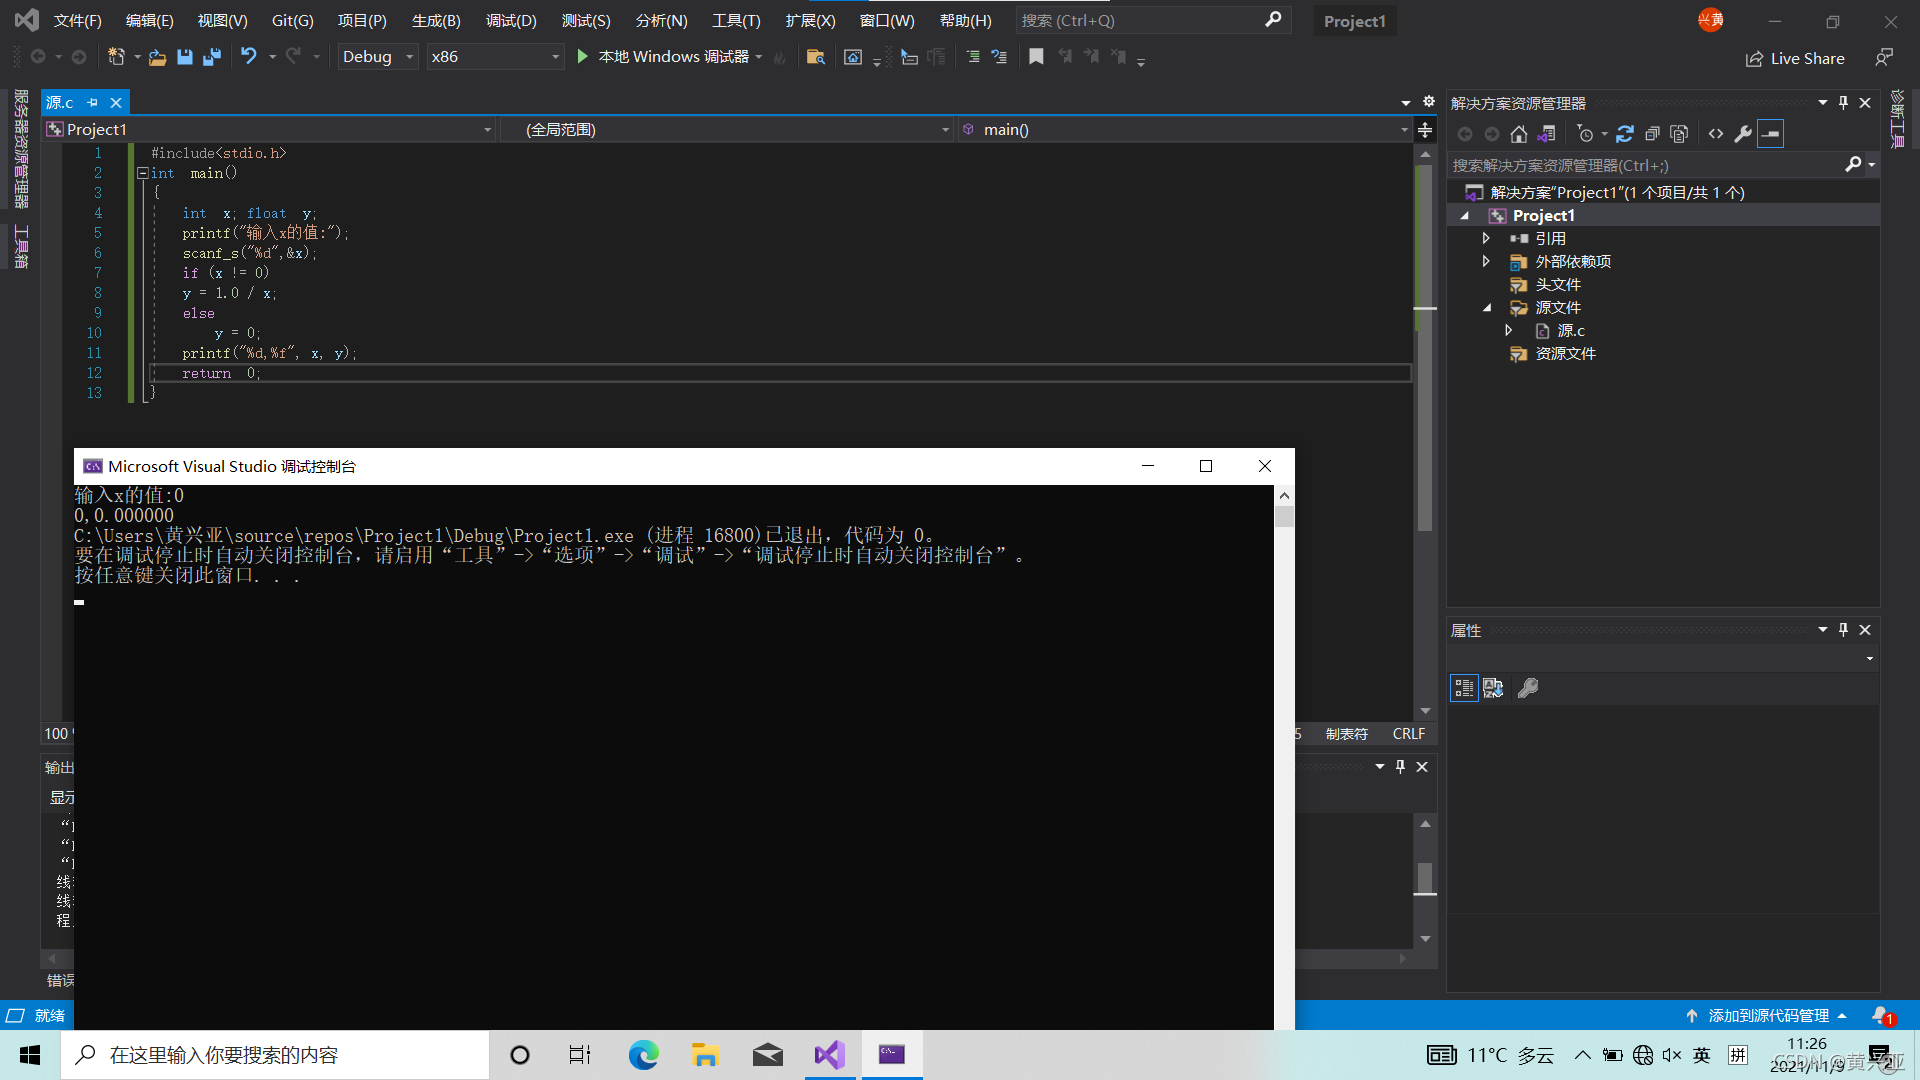Collapse the 源文件 folder node
This screenshot has height=1080, width=1920.
(1487, 308)
